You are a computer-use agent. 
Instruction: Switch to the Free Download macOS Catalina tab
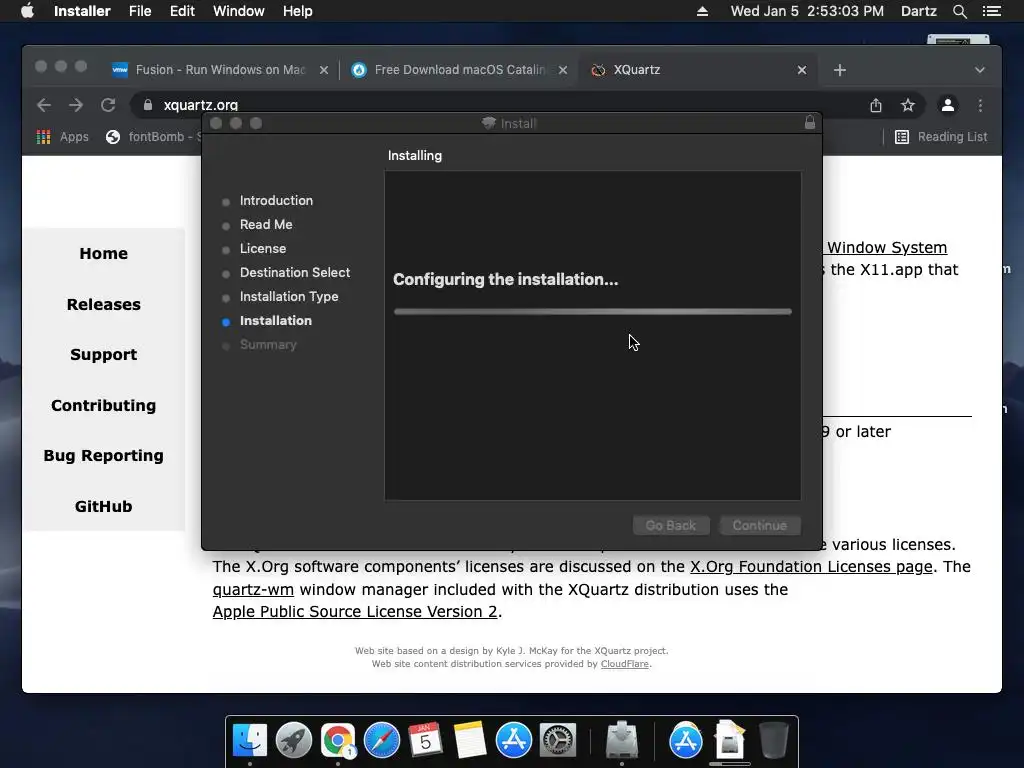457,70
